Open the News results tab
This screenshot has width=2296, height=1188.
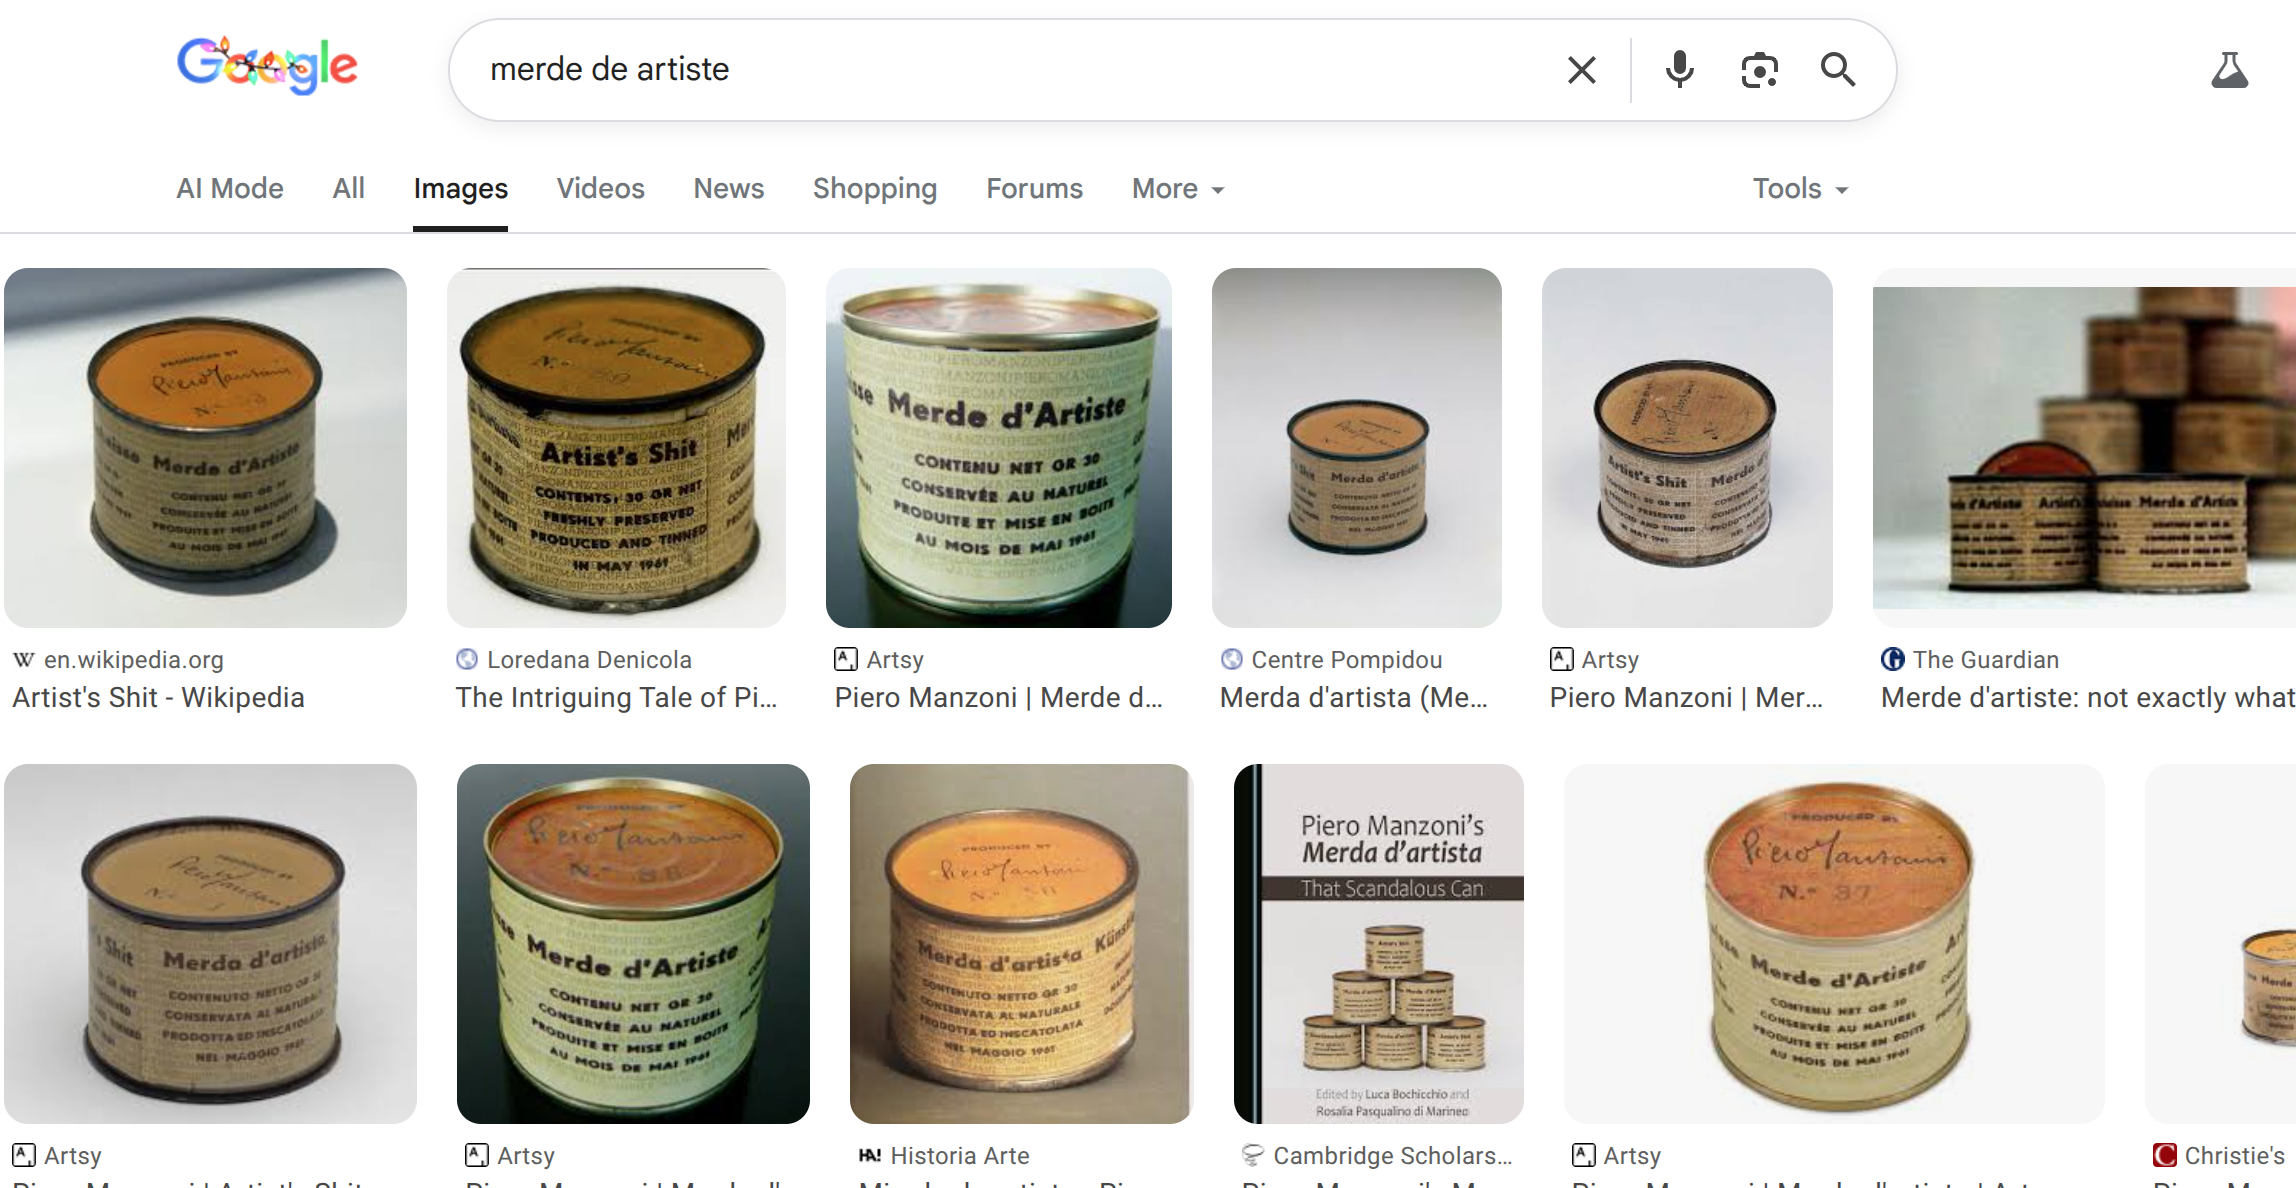click(729, 188)
